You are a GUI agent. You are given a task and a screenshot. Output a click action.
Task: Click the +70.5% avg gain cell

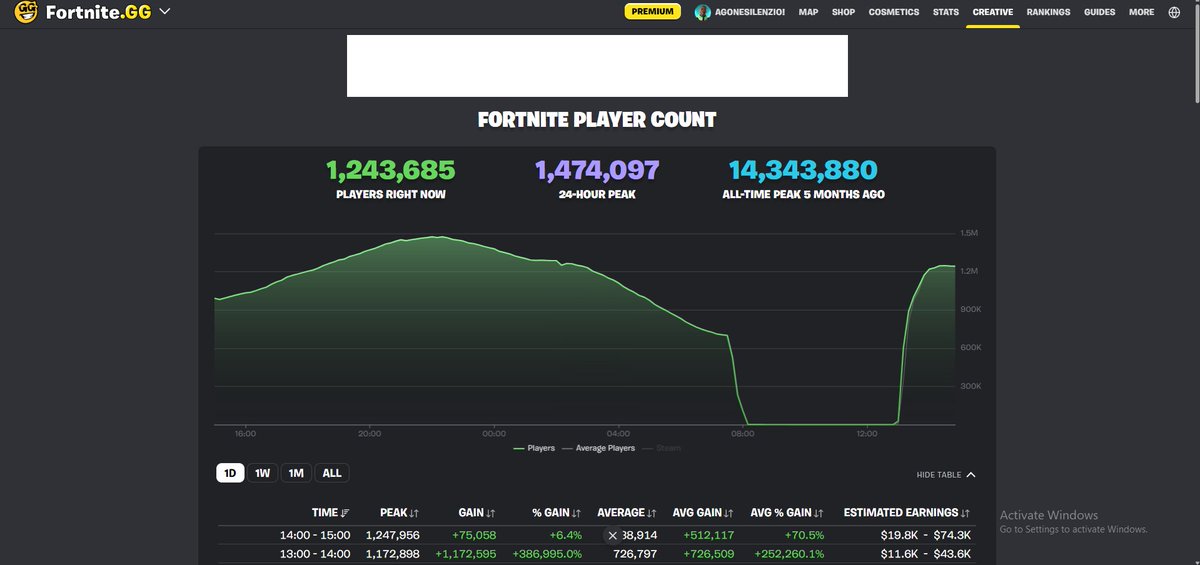(x=804, y=535)
